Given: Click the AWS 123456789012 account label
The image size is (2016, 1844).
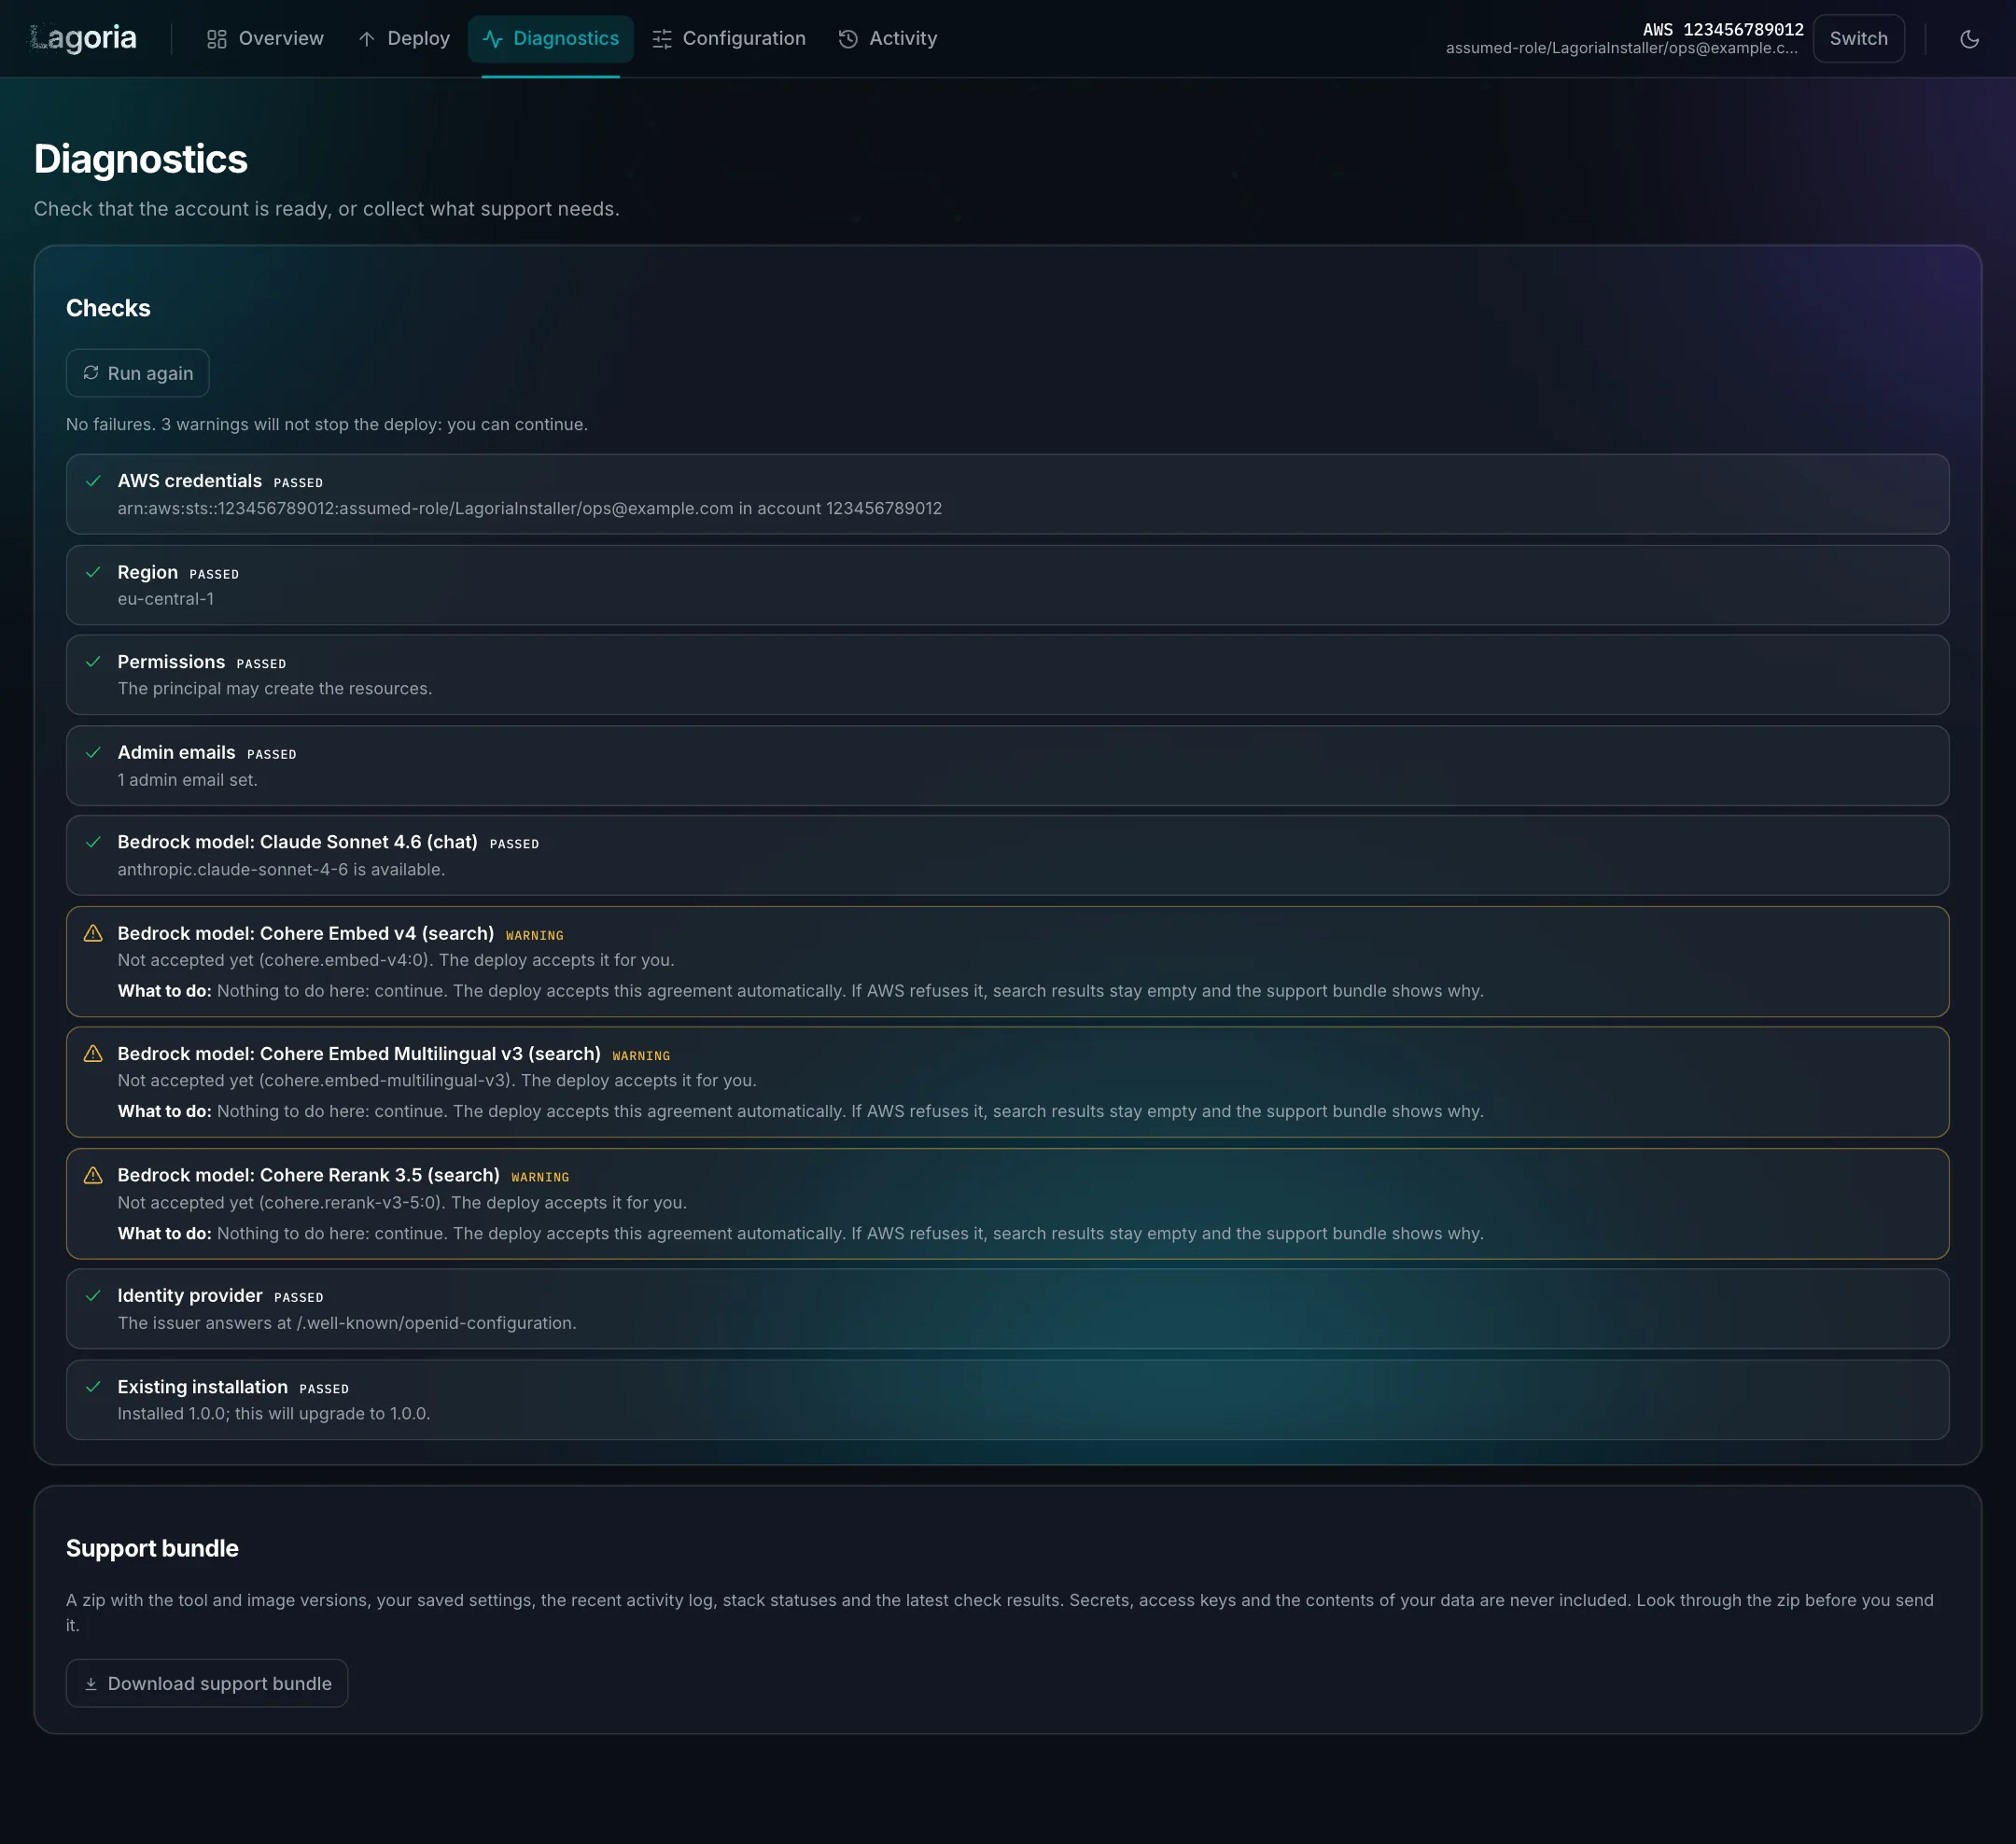Looking at the screenshot, I should coord(1723,29).
